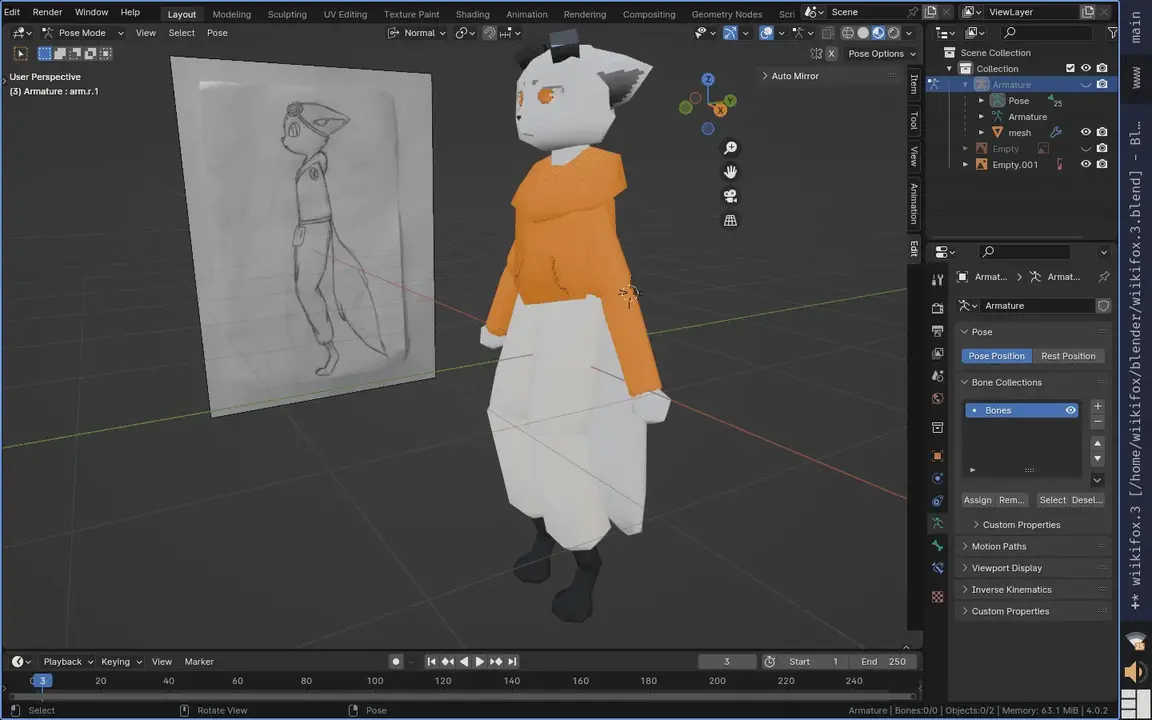
Task: Open the Keying dropdown in timeline
Action: pos(120,662)
